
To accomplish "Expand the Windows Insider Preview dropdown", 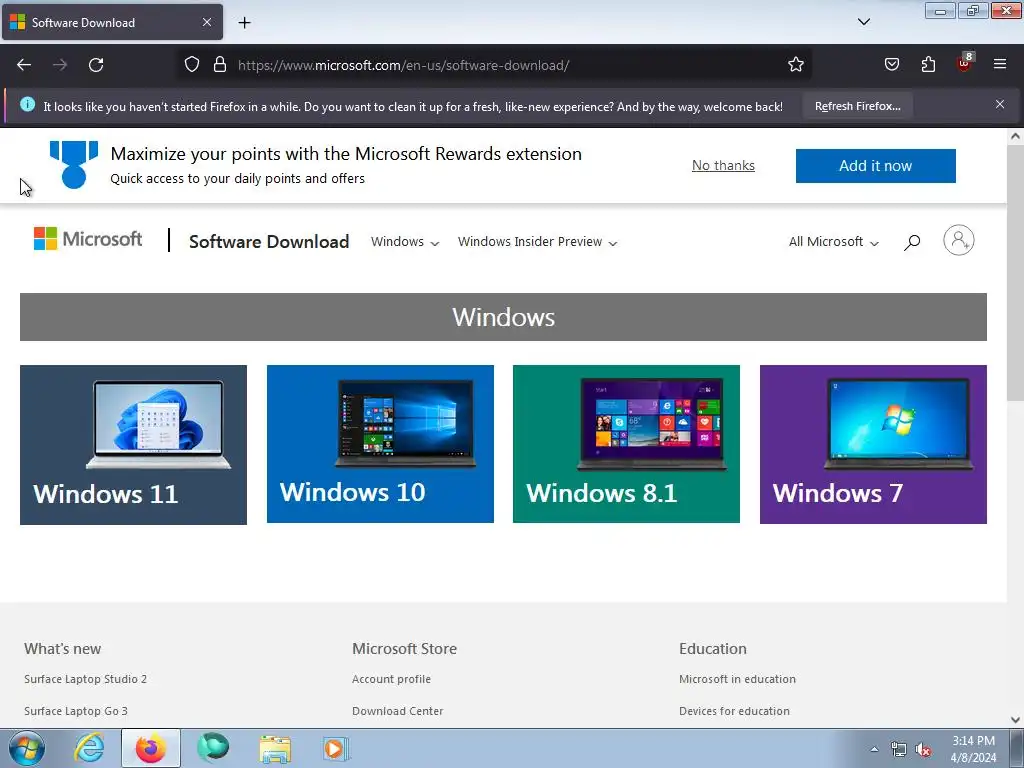I will pos(537,242).
